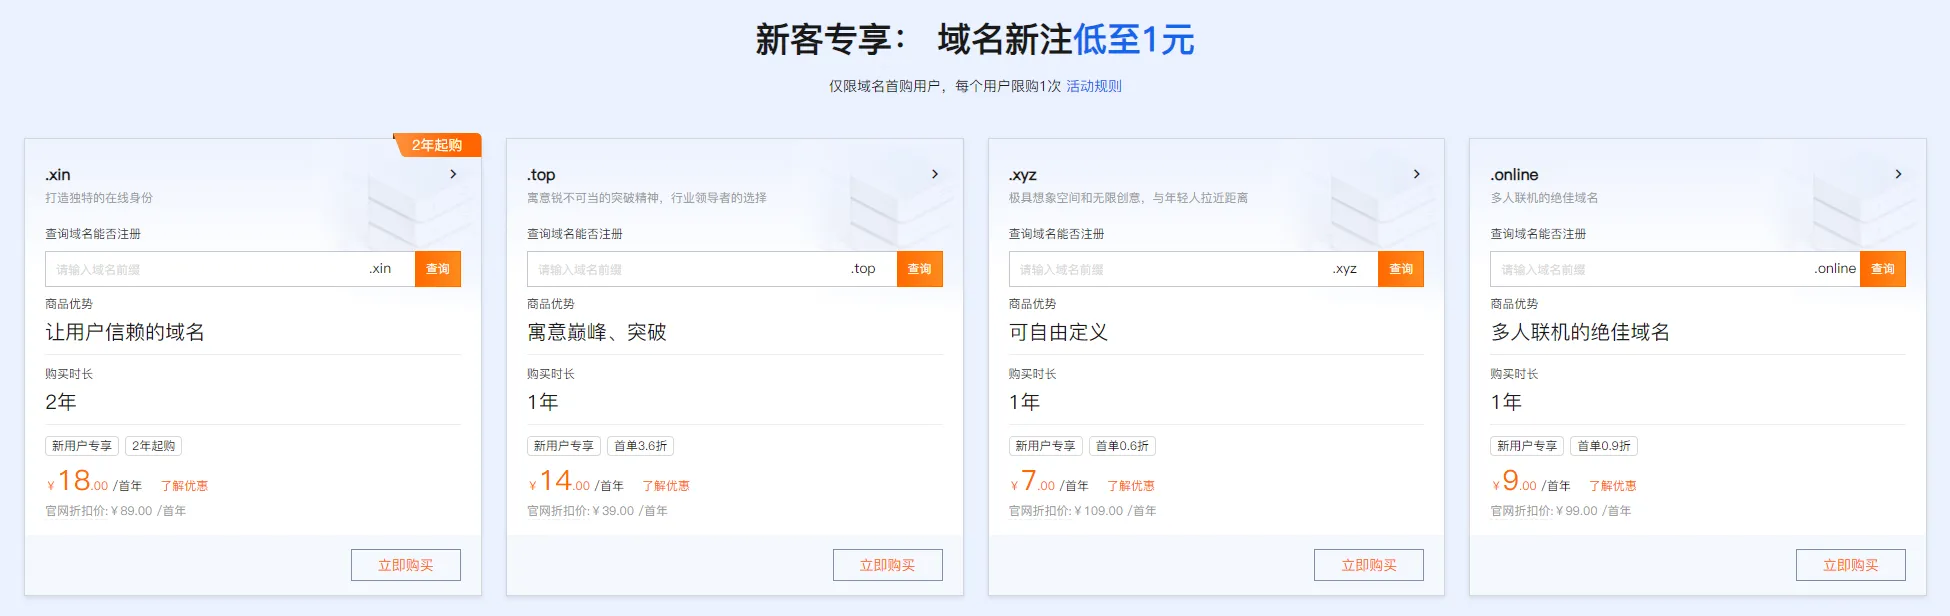
Task: Click 新用户专享 tag on .top card
Action: [x=564, y=446]
